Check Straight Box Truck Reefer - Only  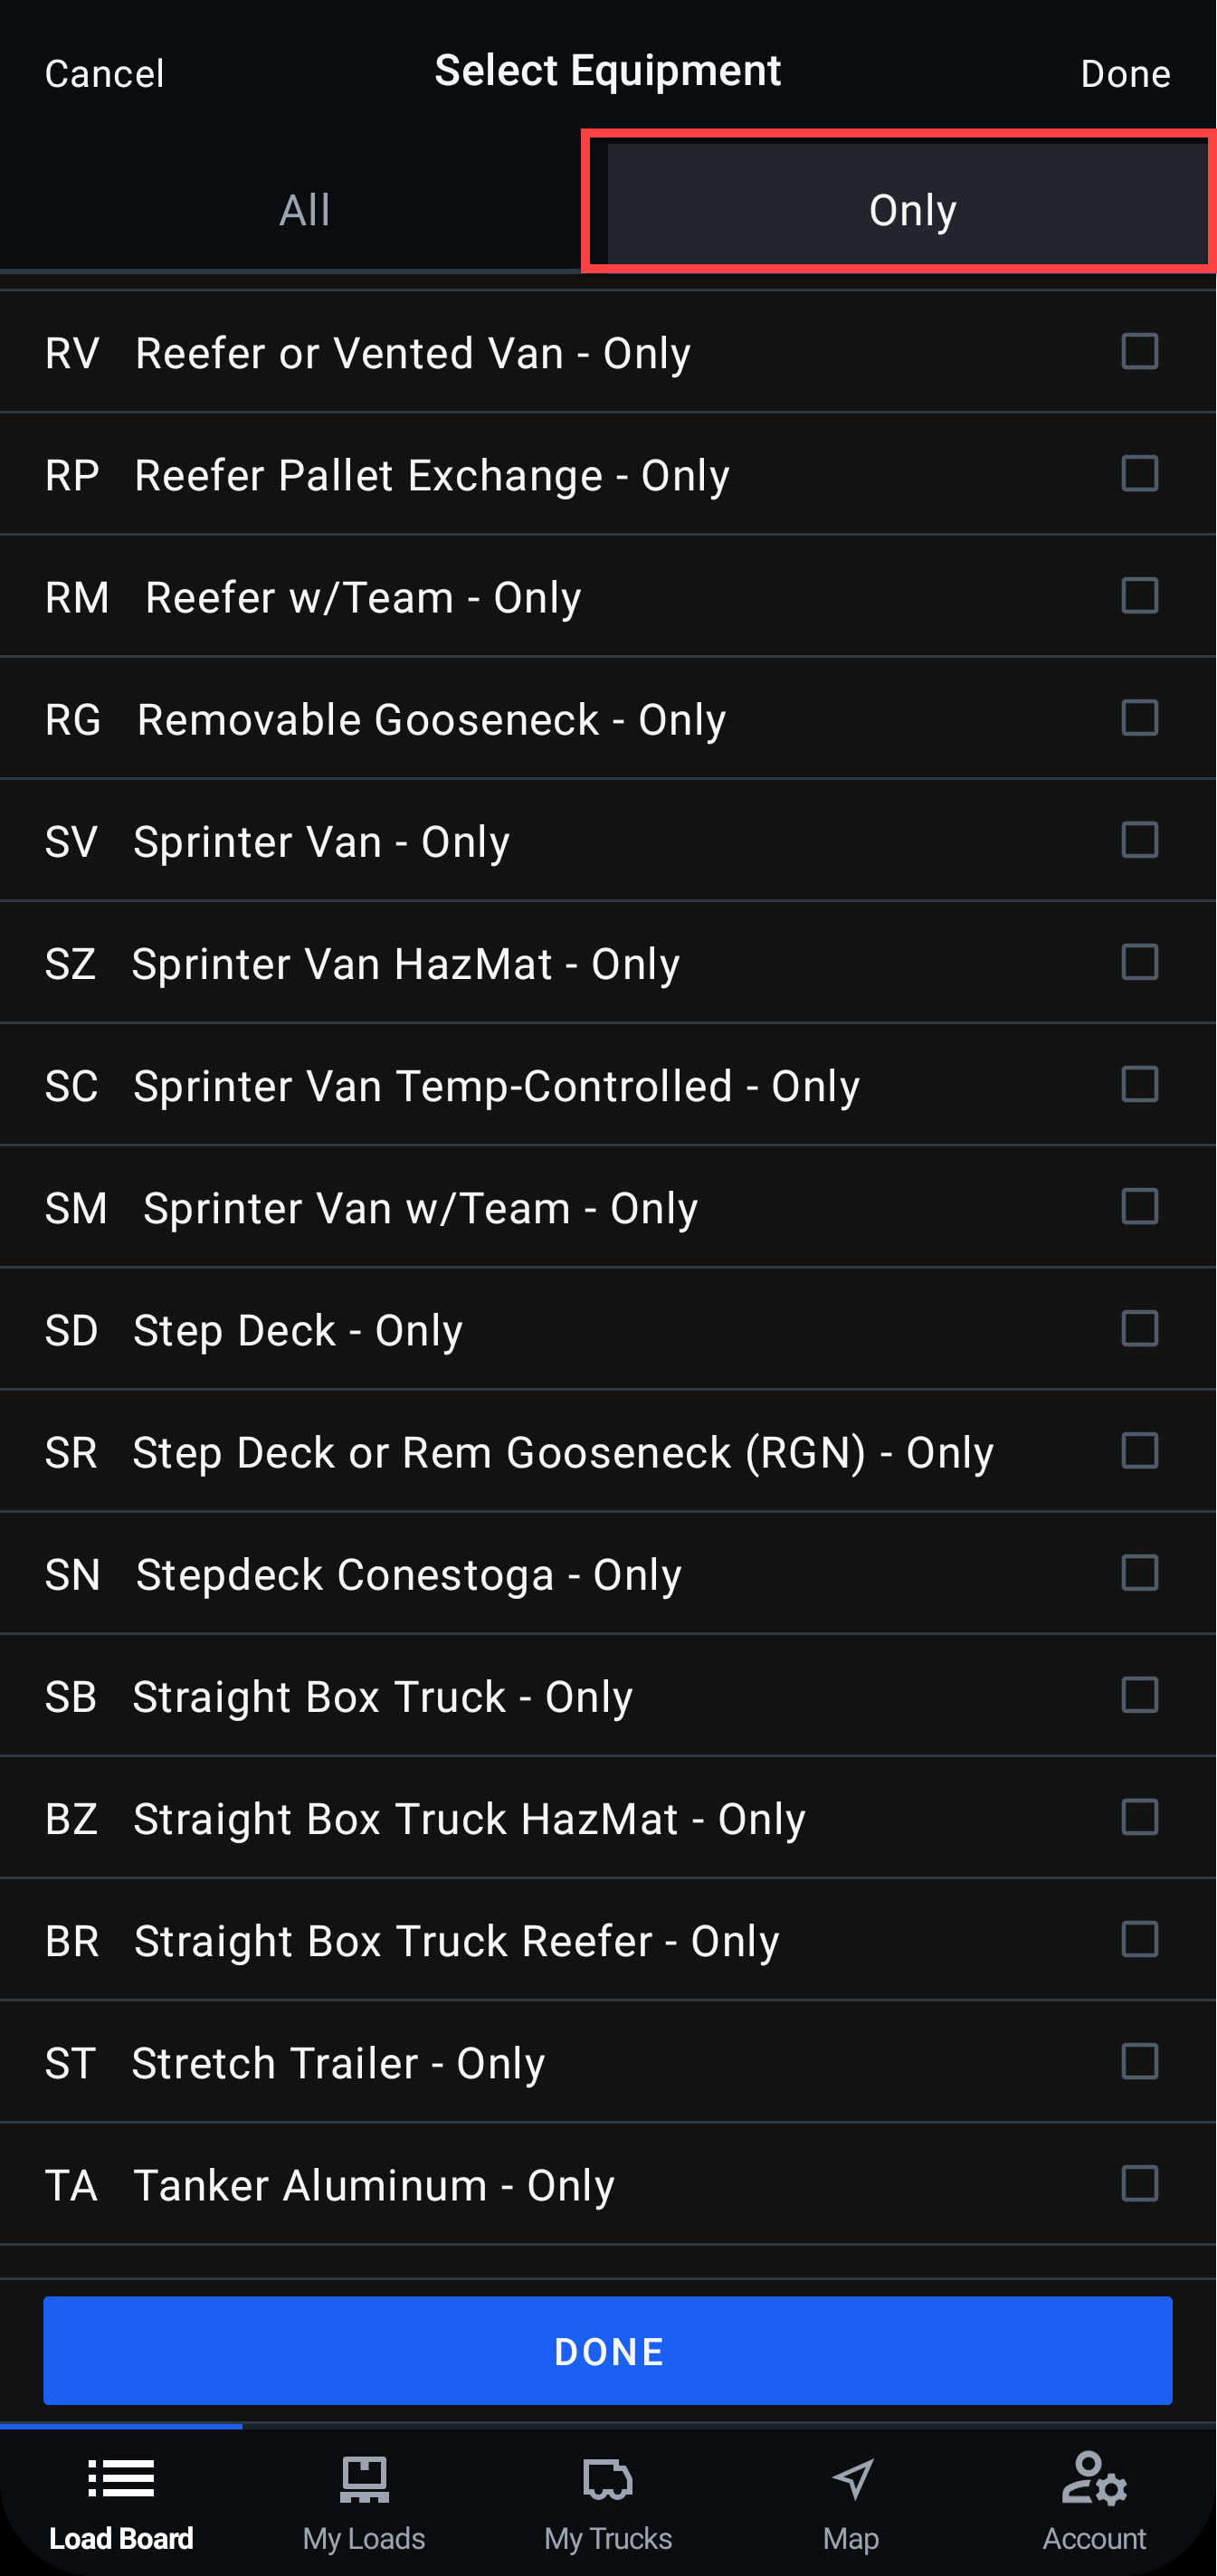click(x=1139, y=1939)
